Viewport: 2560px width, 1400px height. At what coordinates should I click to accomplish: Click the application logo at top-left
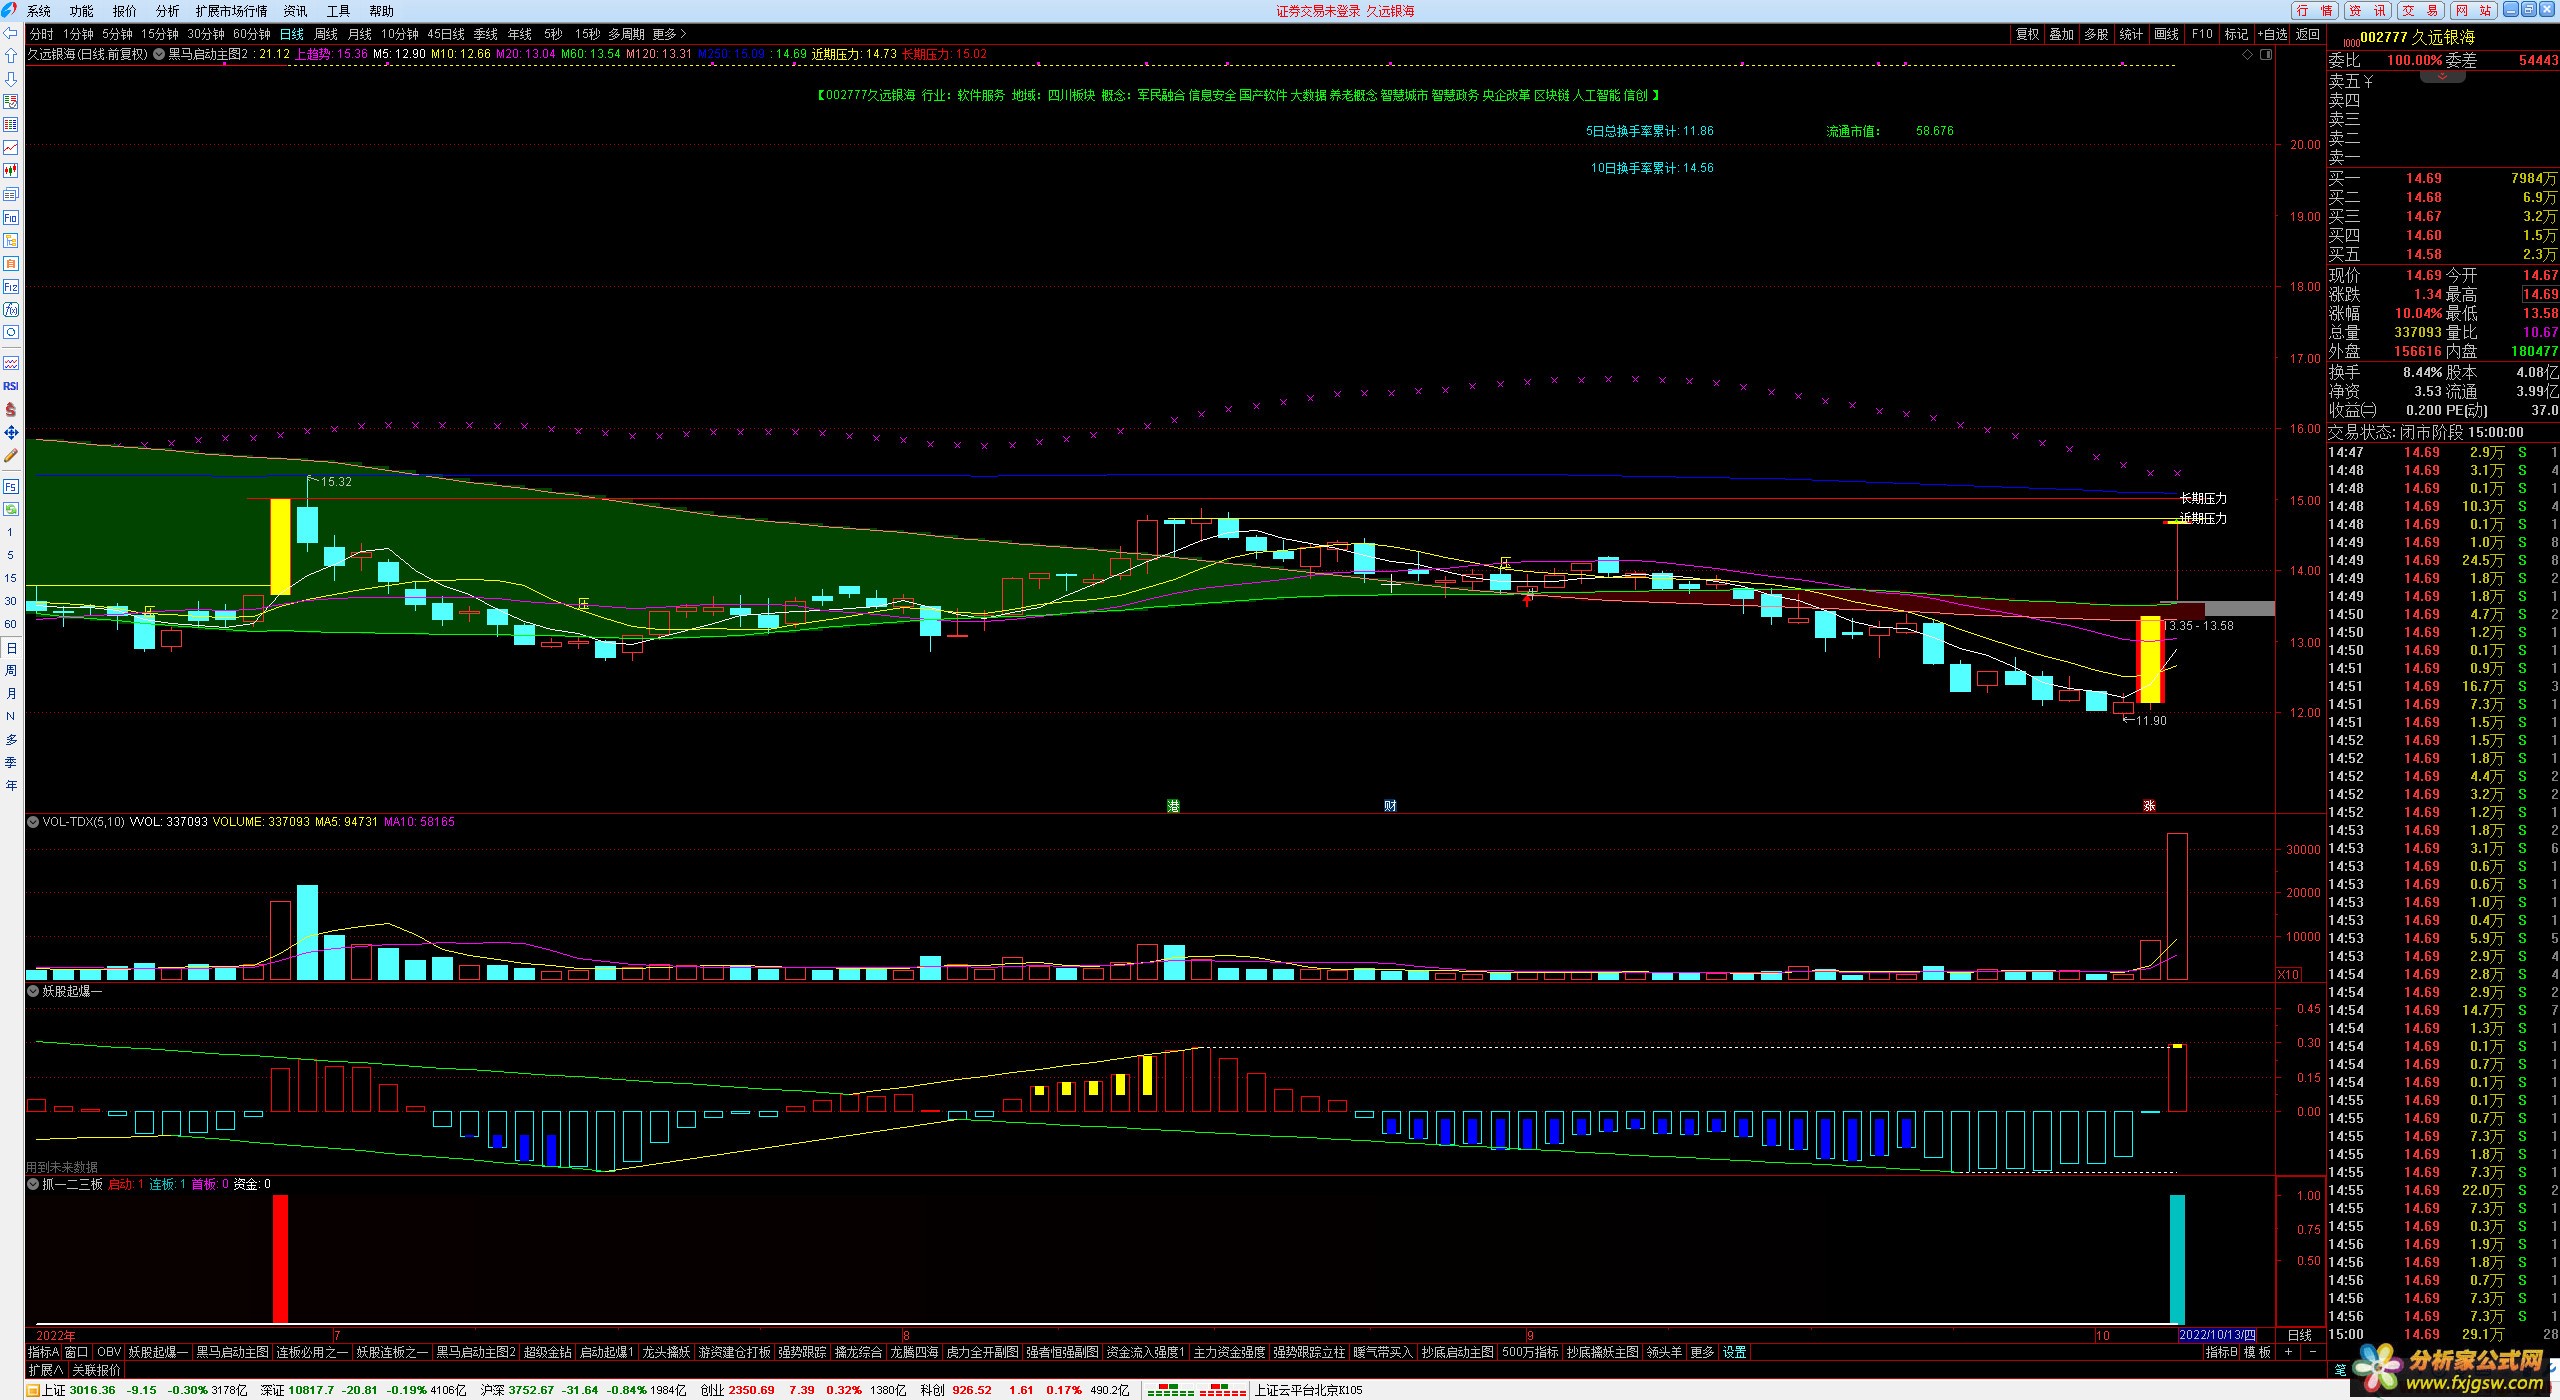[9, 11]
